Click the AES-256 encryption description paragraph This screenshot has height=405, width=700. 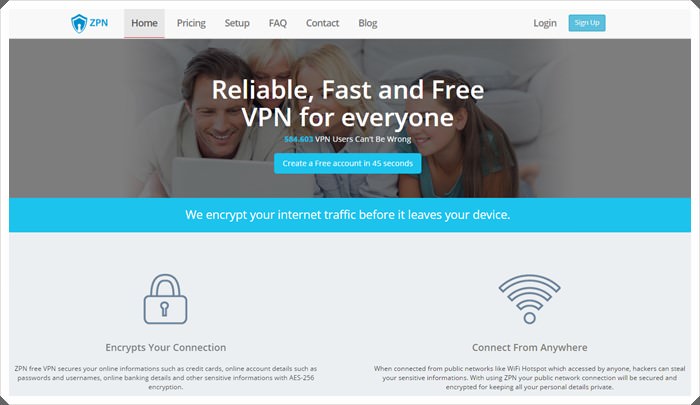click(166, 378)
